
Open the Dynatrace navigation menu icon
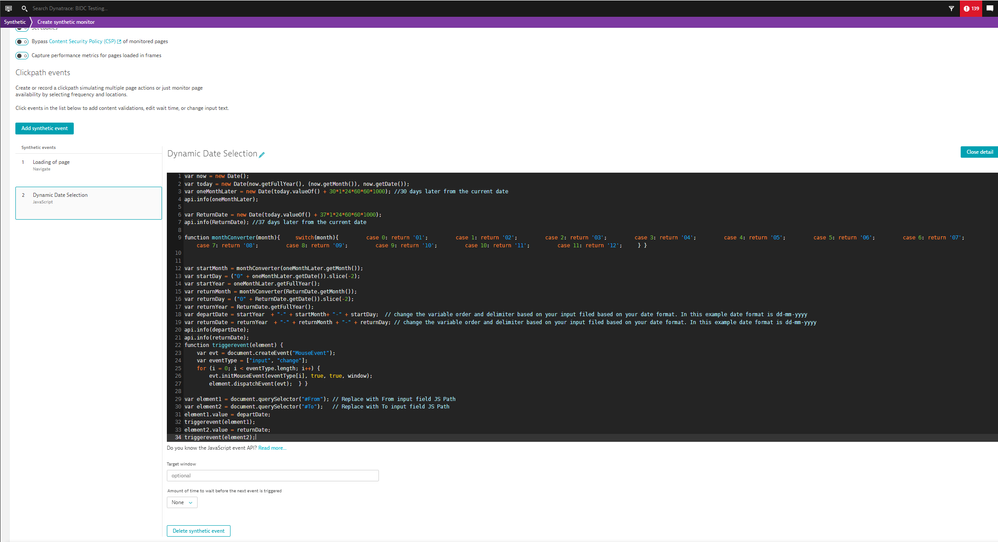coord(9,8)
